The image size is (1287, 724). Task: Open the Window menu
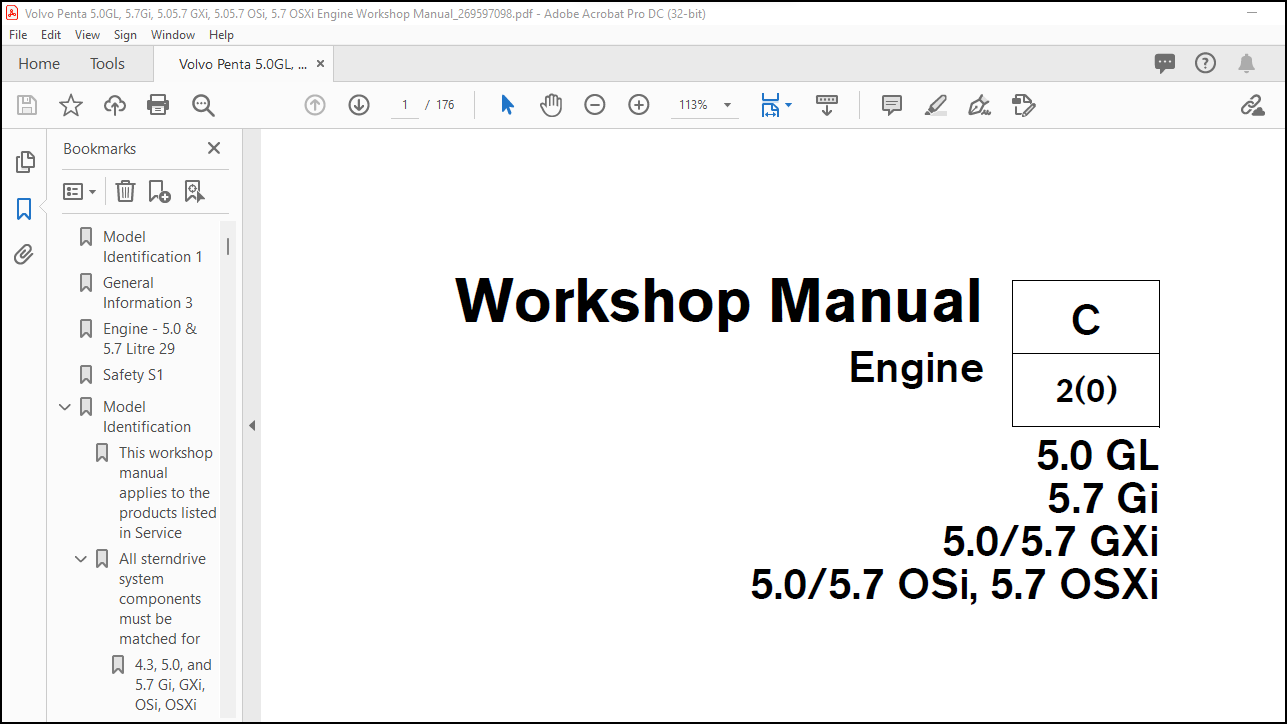[x=173, y=34]
